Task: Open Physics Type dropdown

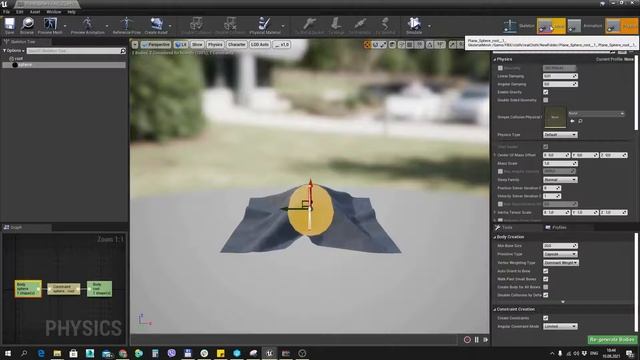Action: [x=560, y=135]
